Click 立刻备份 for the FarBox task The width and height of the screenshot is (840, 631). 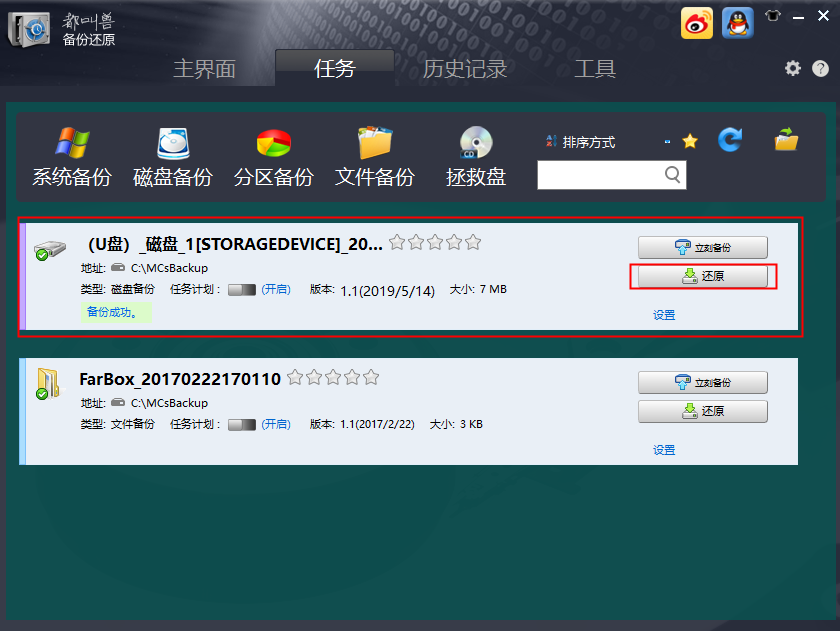[x=702, y=382]
